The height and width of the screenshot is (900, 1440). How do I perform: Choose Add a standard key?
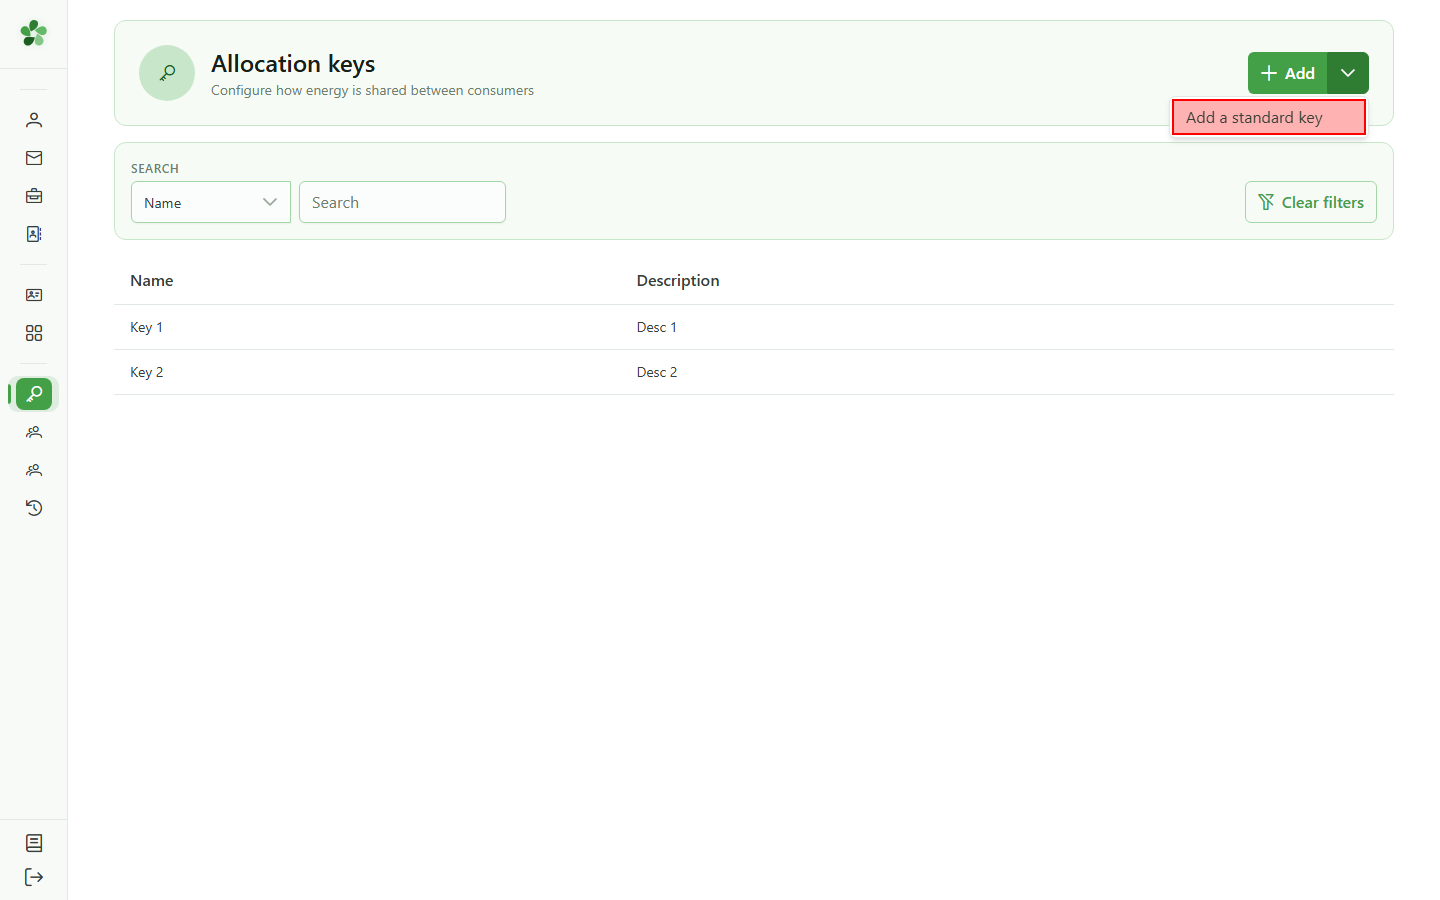1269,117
